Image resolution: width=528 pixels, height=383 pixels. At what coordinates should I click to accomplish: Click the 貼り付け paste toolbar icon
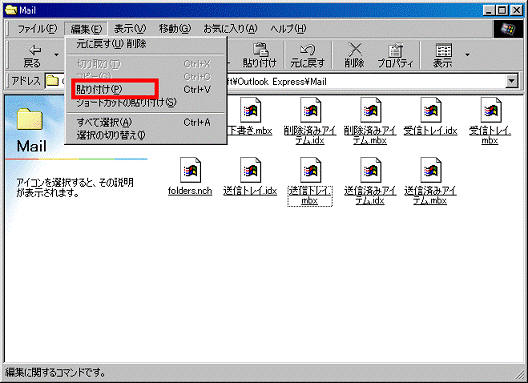tap(260, 56)
